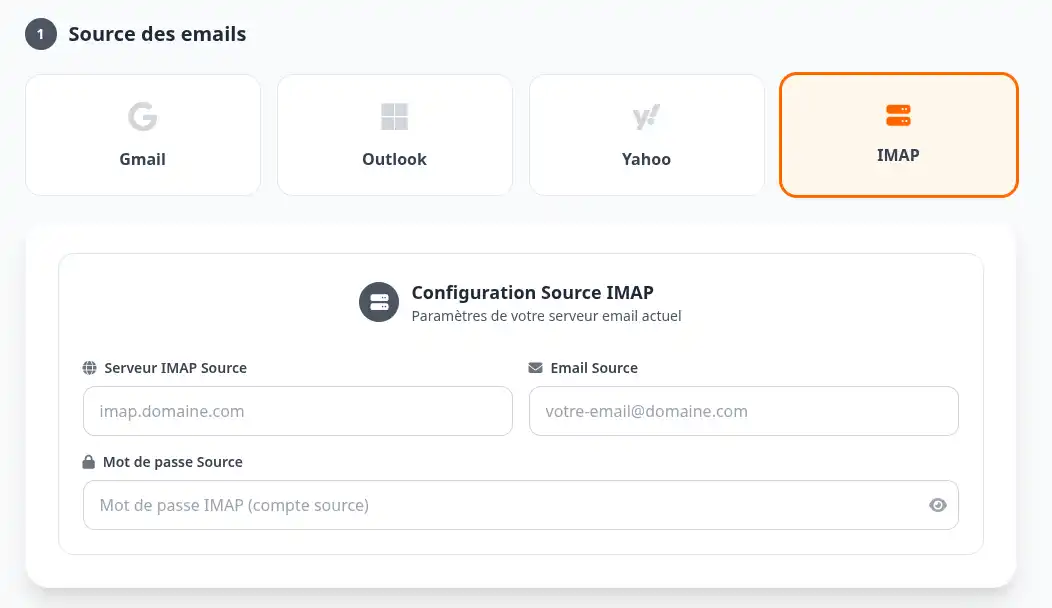Click the Yahoo Y! logo icon
1052x608 pixels.
646,117
